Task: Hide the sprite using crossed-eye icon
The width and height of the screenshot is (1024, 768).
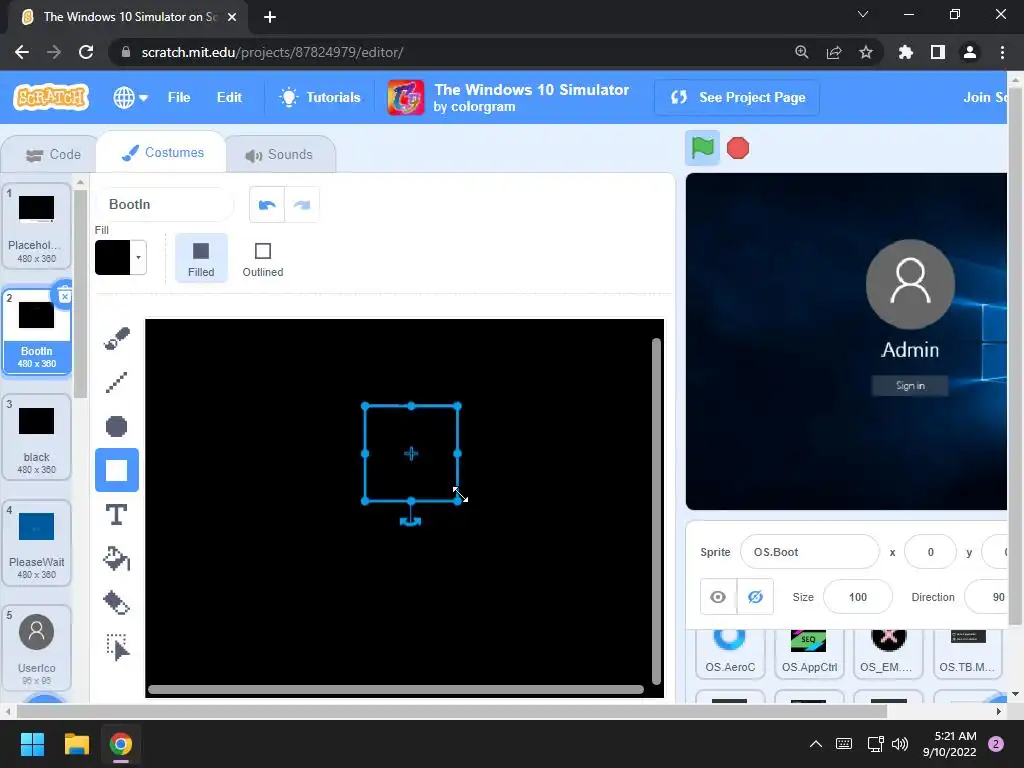Action: point(755,597)
